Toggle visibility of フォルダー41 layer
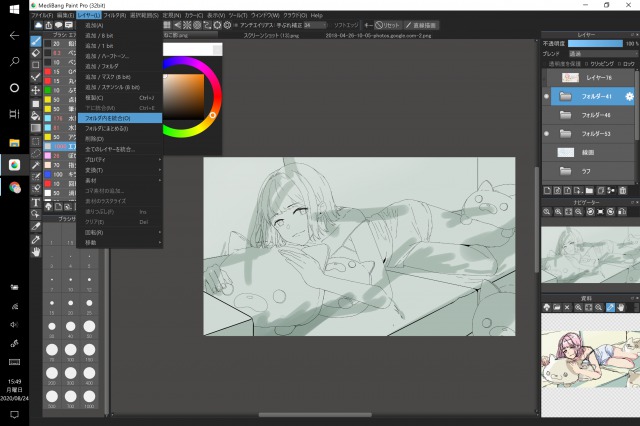Image resolution: width=640 pixels, height=426 pixels. [x=546, y=96]
